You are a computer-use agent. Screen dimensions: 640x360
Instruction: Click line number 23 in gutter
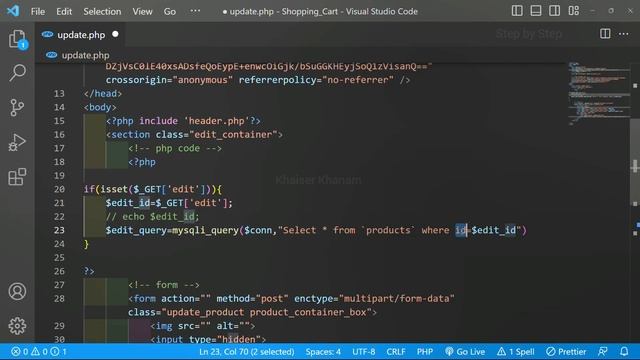[x=59, y=230]
